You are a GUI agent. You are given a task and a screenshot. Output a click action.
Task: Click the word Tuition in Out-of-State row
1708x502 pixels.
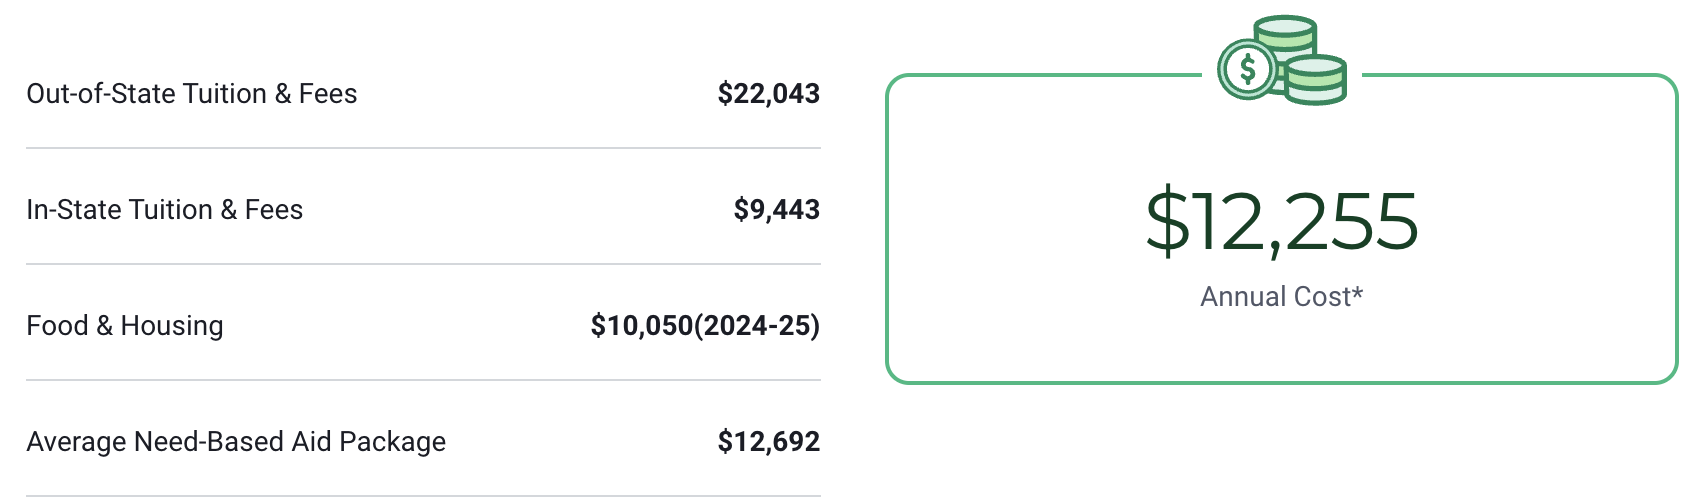click(224, 94)
